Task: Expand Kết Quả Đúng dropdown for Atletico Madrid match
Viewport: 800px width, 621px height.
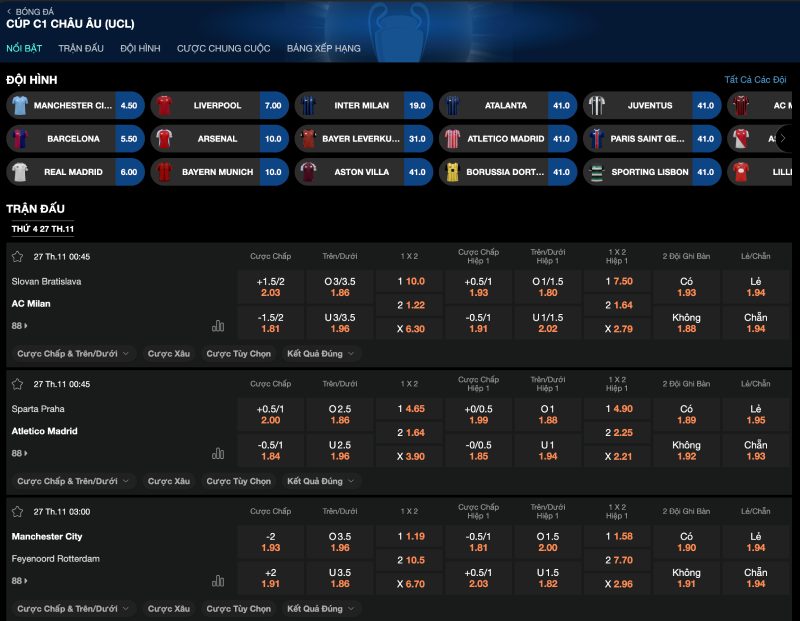Action: click(320, 481)
